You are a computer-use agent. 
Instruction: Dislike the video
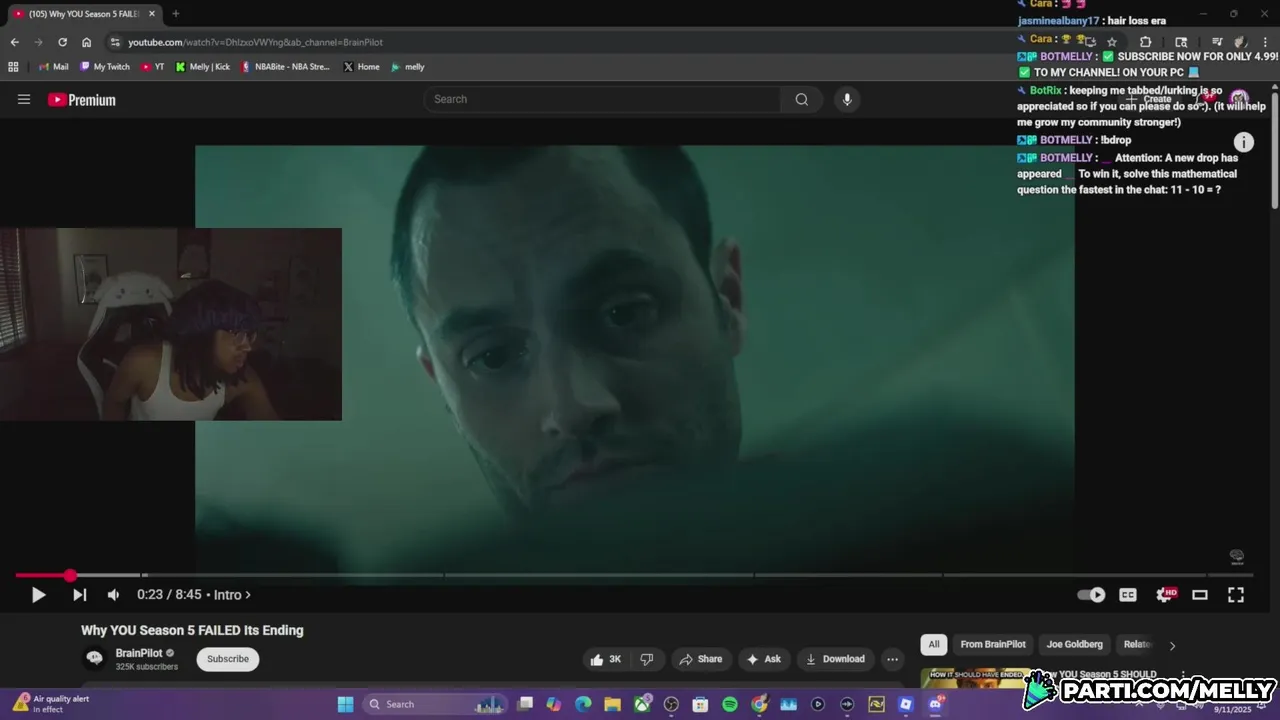click(647, 659)
